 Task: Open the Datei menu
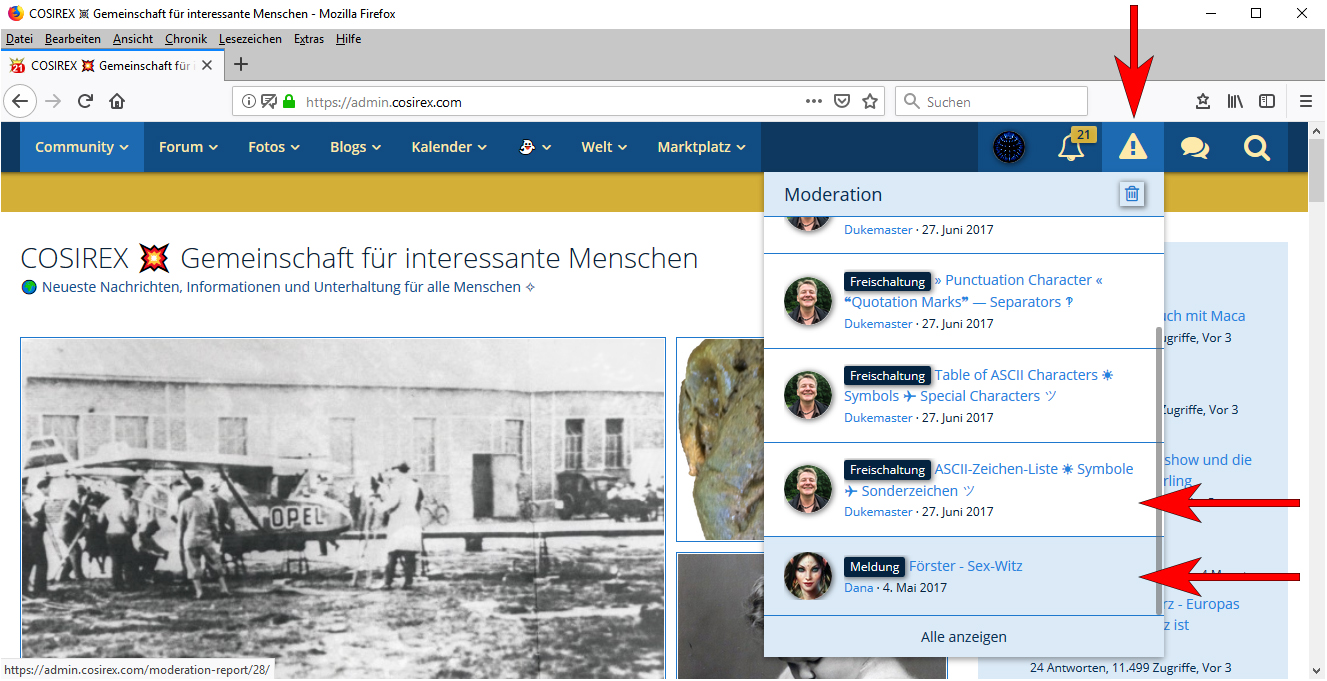point(19,39)
